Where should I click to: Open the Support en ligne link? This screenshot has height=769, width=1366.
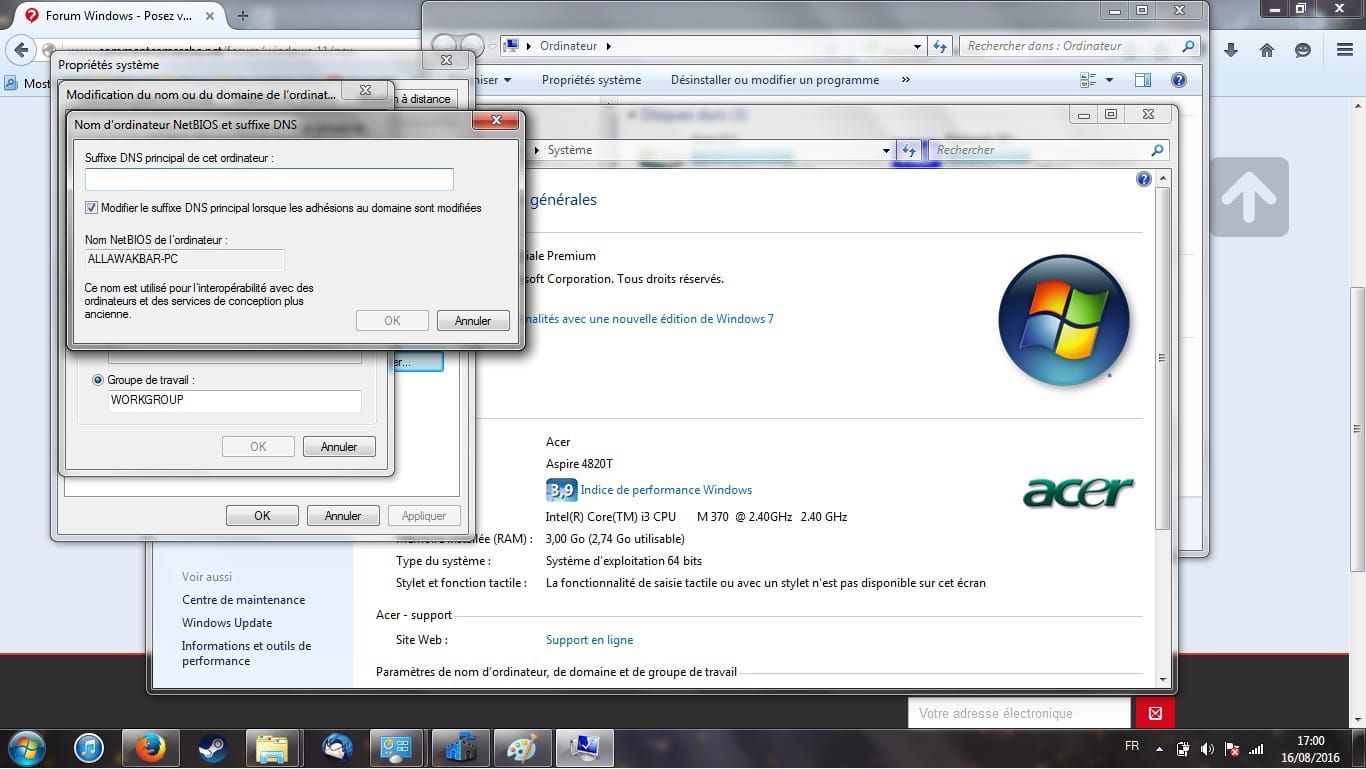click(589, 640)
